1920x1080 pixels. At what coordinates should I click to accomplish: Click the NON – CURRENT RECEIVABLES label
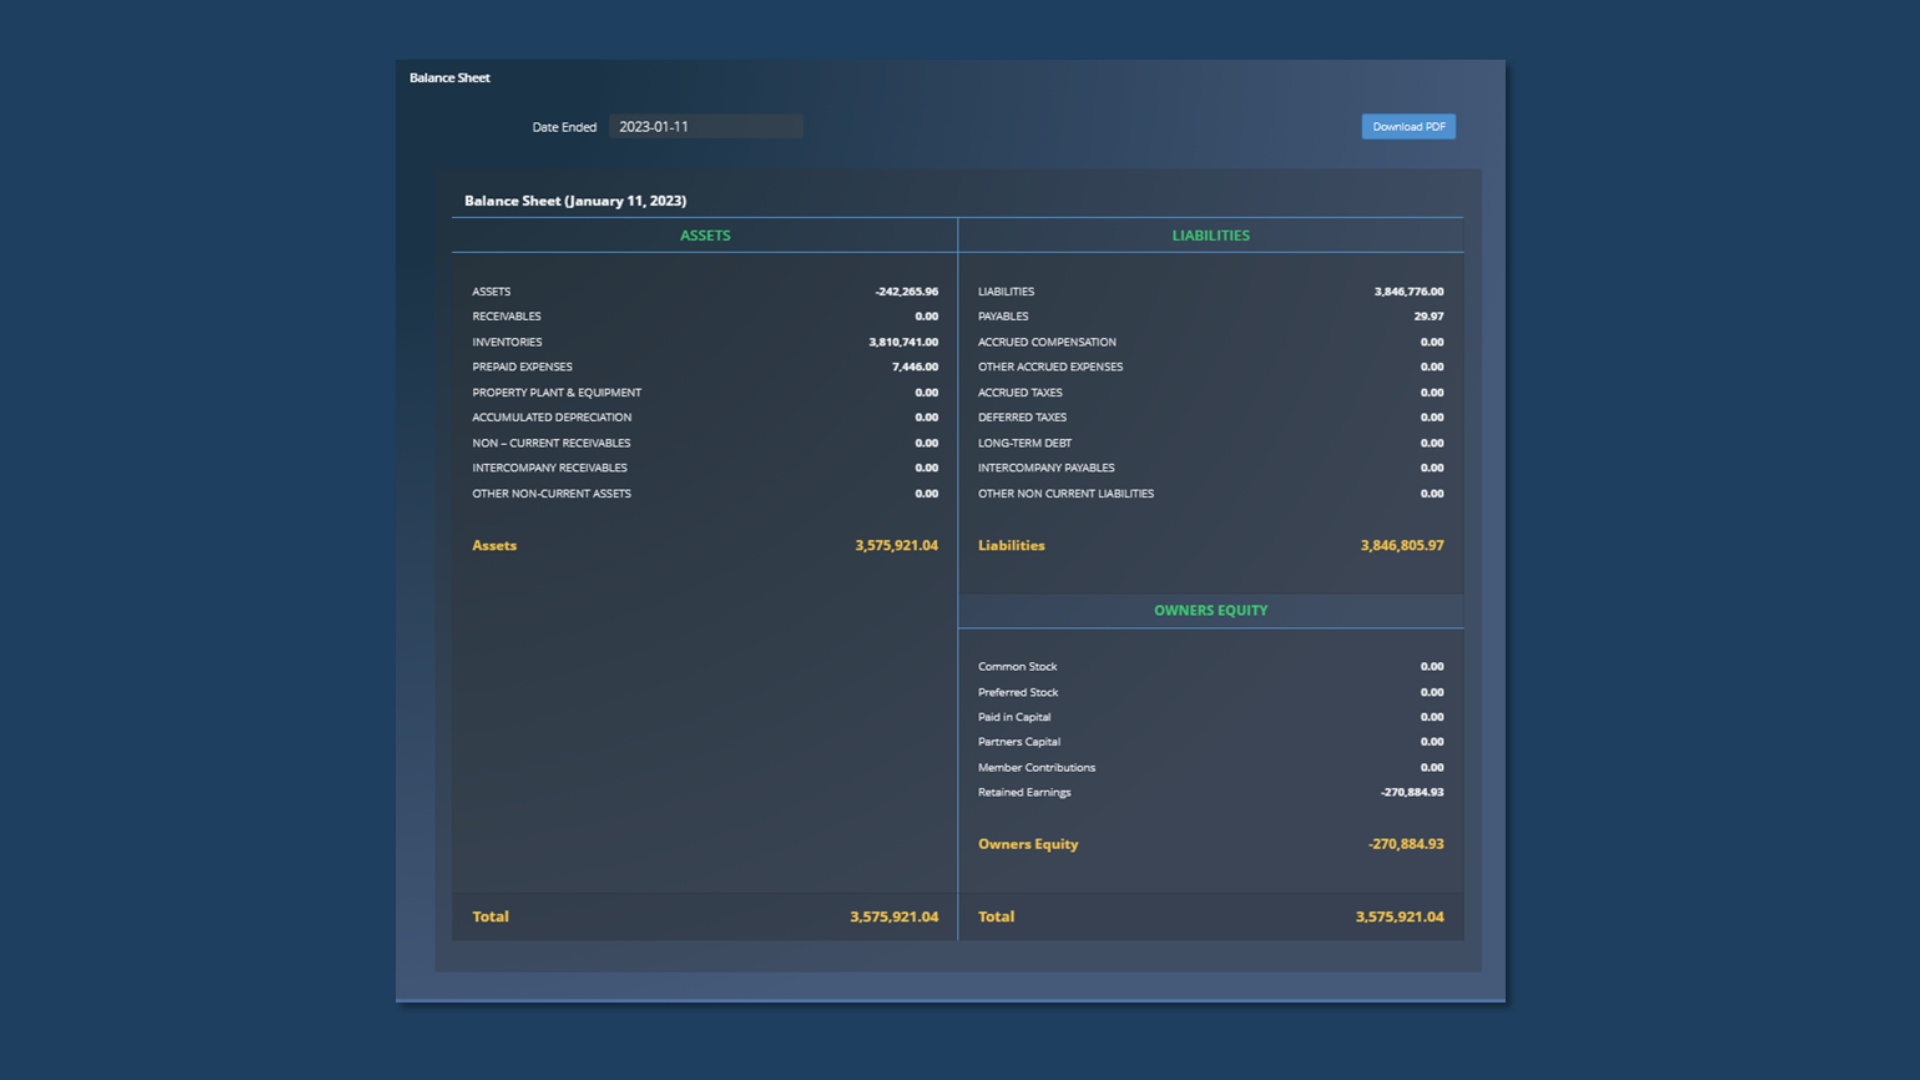(x=551, y=443)
